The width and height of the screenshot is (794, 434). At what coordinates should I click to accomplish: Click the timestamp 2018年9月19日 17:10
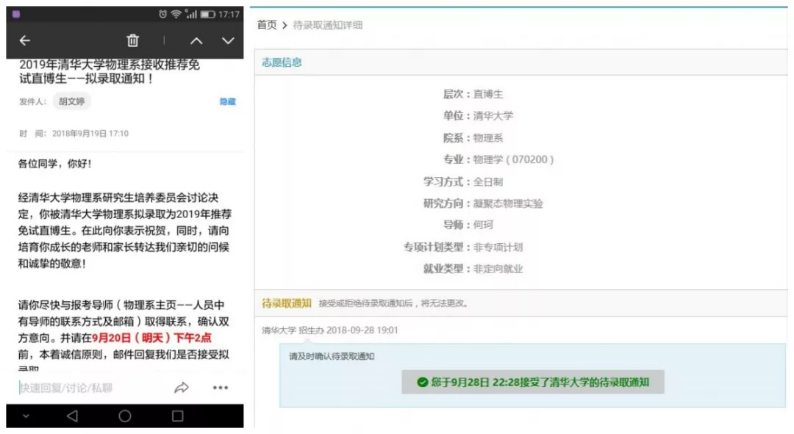coord(90,134)
